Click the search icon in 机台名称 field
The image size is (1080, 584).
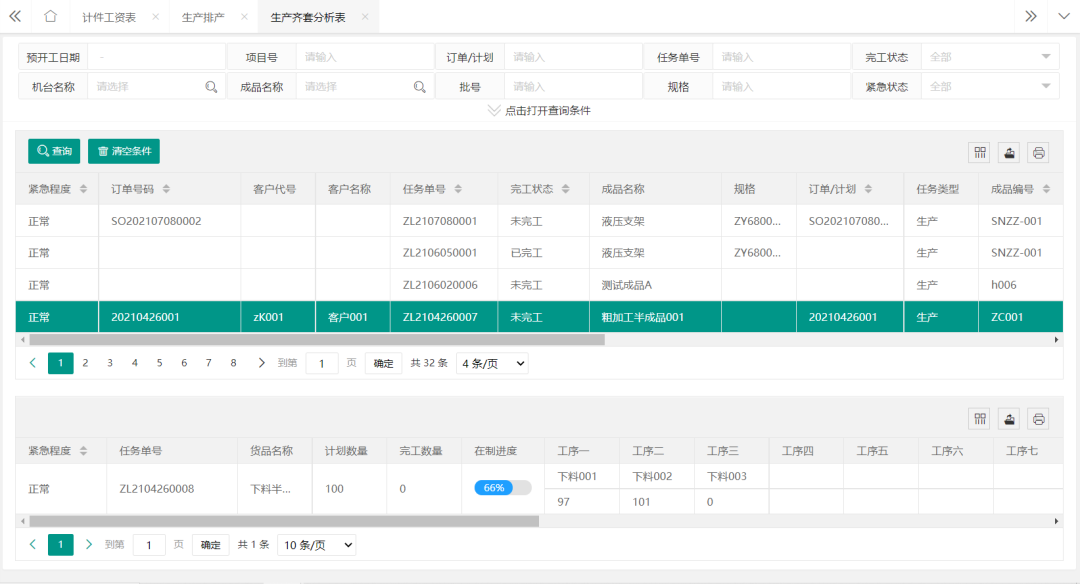pos(211,87)
